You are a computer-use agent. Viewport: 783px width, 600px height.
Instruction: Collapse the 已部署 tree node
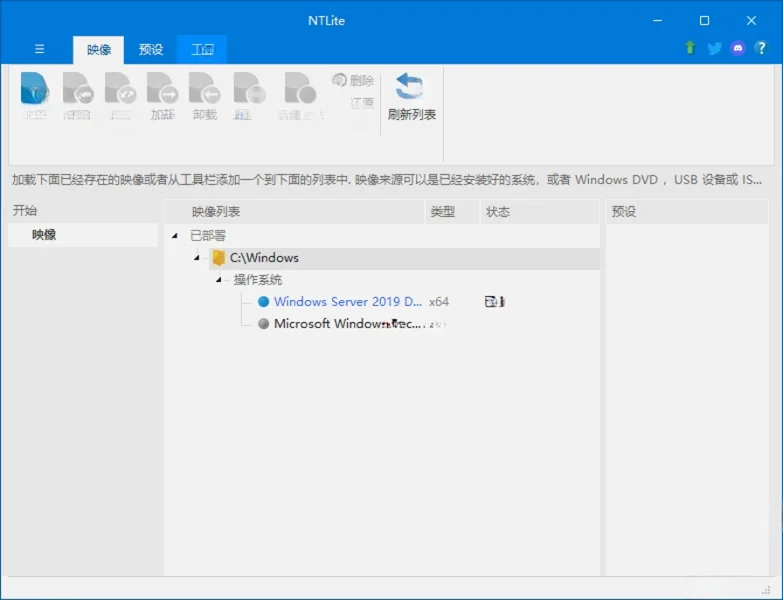(175, 236)
